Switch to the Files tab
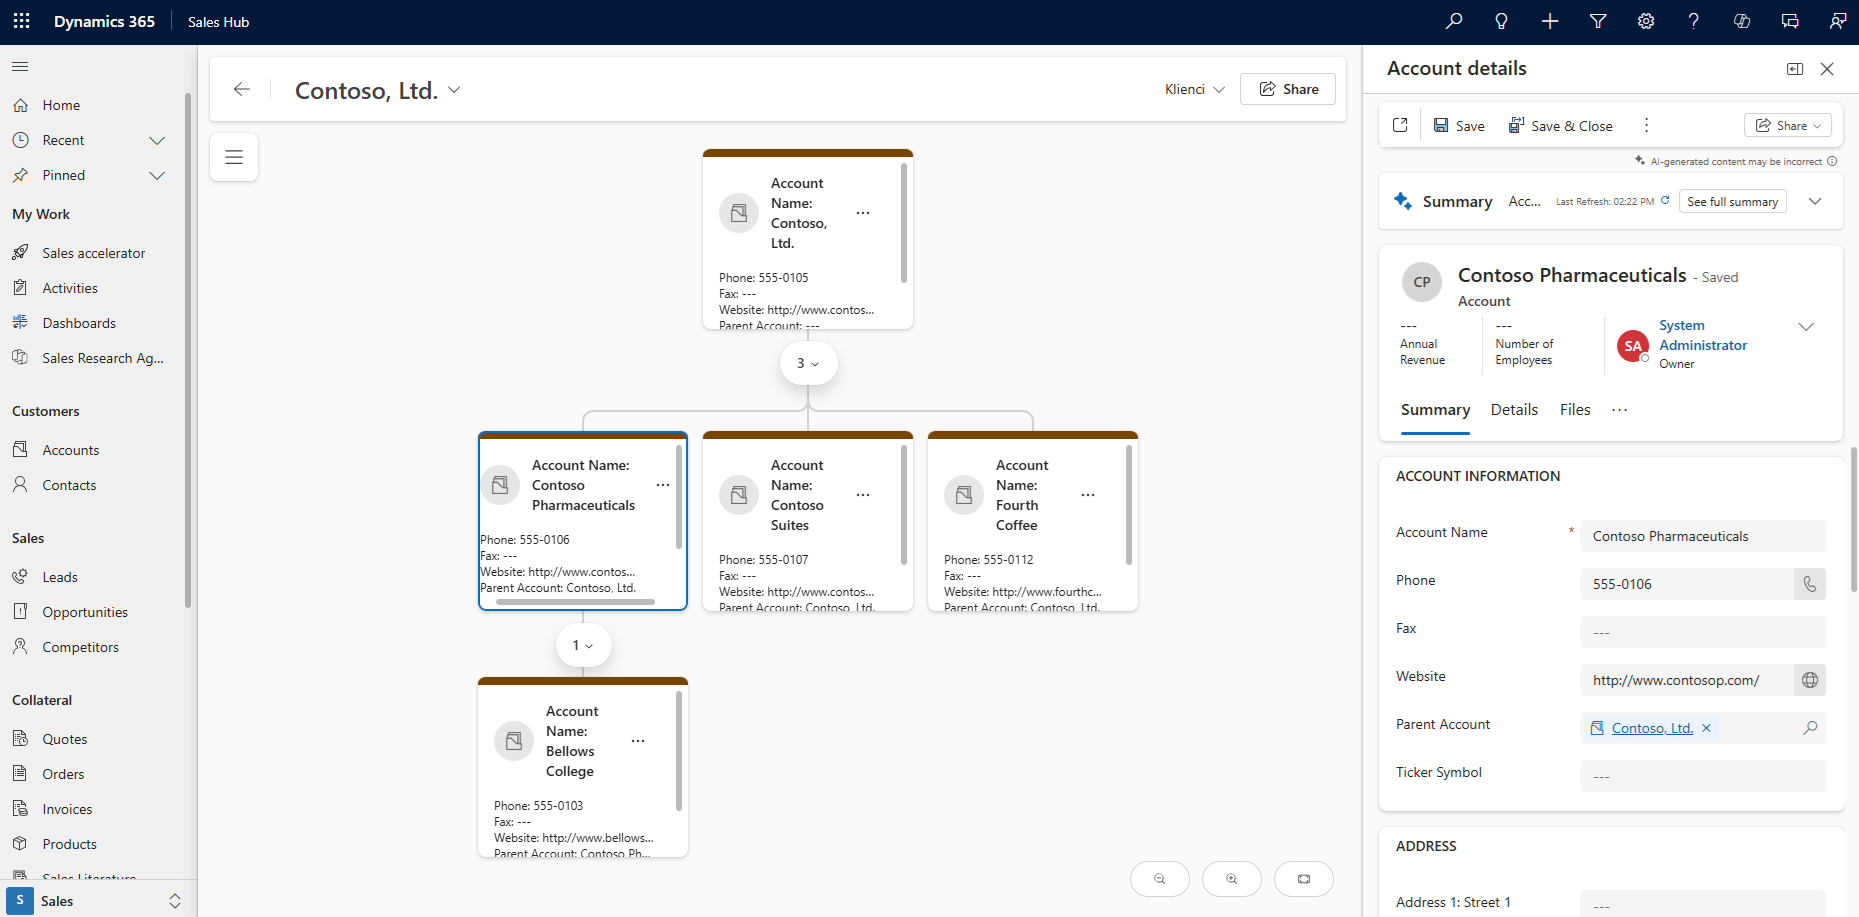The image size is (1859, 917). 1575,410
